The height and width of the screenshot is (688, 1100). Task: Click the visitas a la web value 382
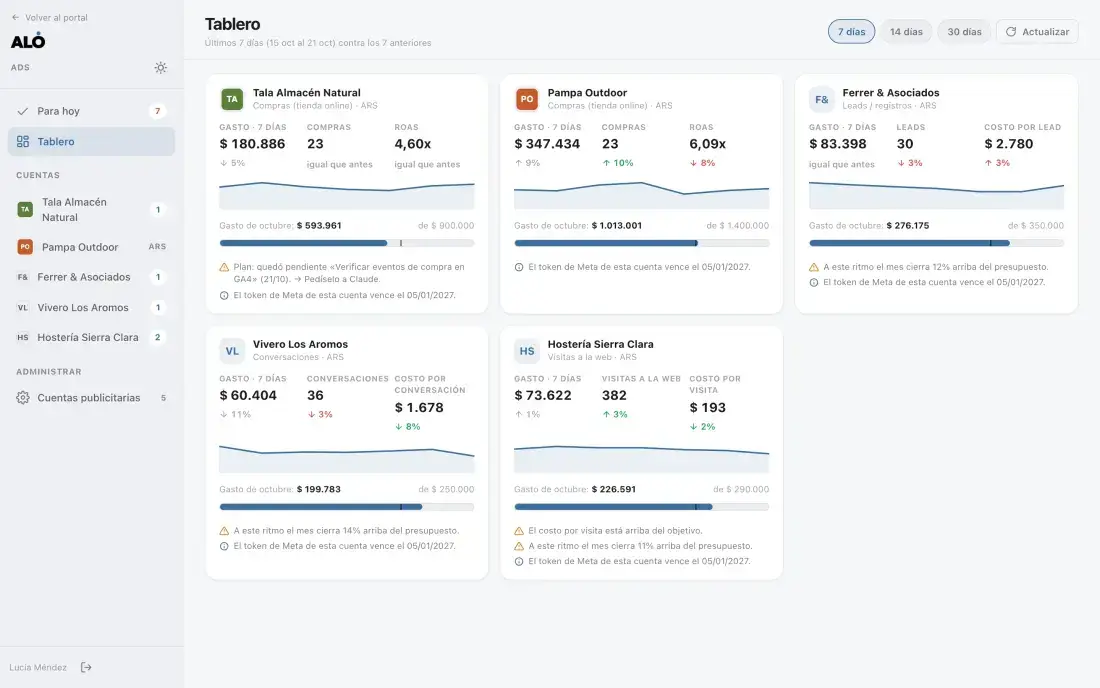pyautogui.click(x=614, y=396)
